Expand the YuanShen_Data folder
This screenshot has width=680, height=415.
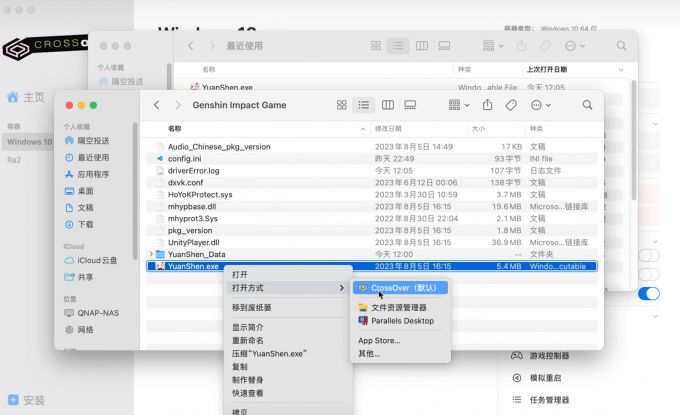point(151,254)
